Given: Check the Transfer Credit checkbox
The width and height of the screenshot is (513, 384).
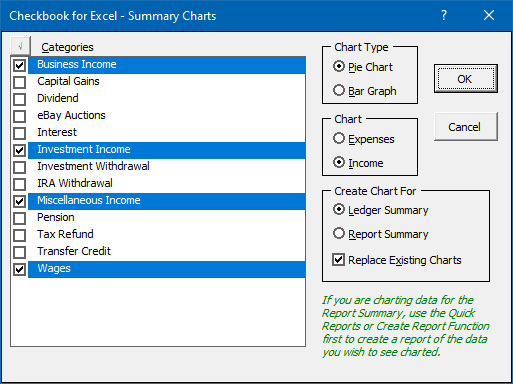Looking at the screenshot, I should click(20, 252).
